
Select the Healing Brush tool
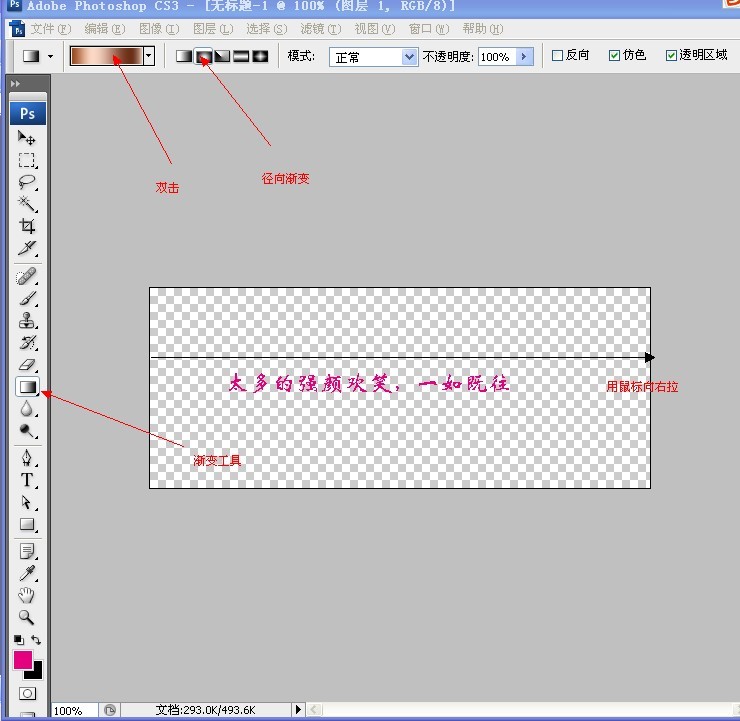[x=26, y=277]
